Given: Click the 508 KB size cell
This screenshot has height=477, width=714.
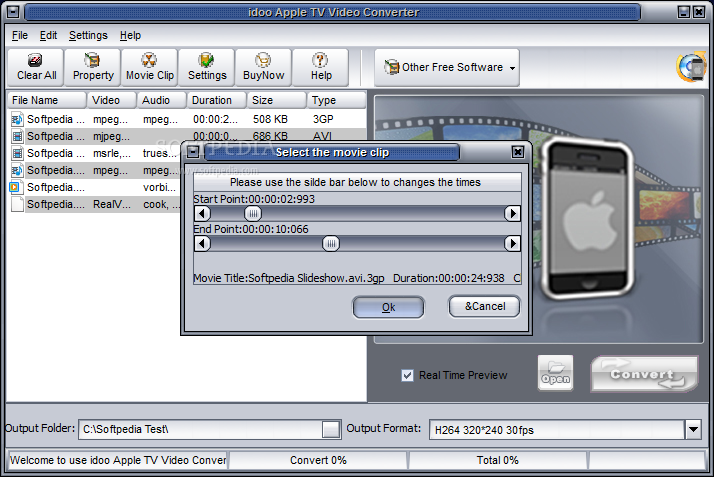Looking at the screenshot, I should tap(270, 119).
